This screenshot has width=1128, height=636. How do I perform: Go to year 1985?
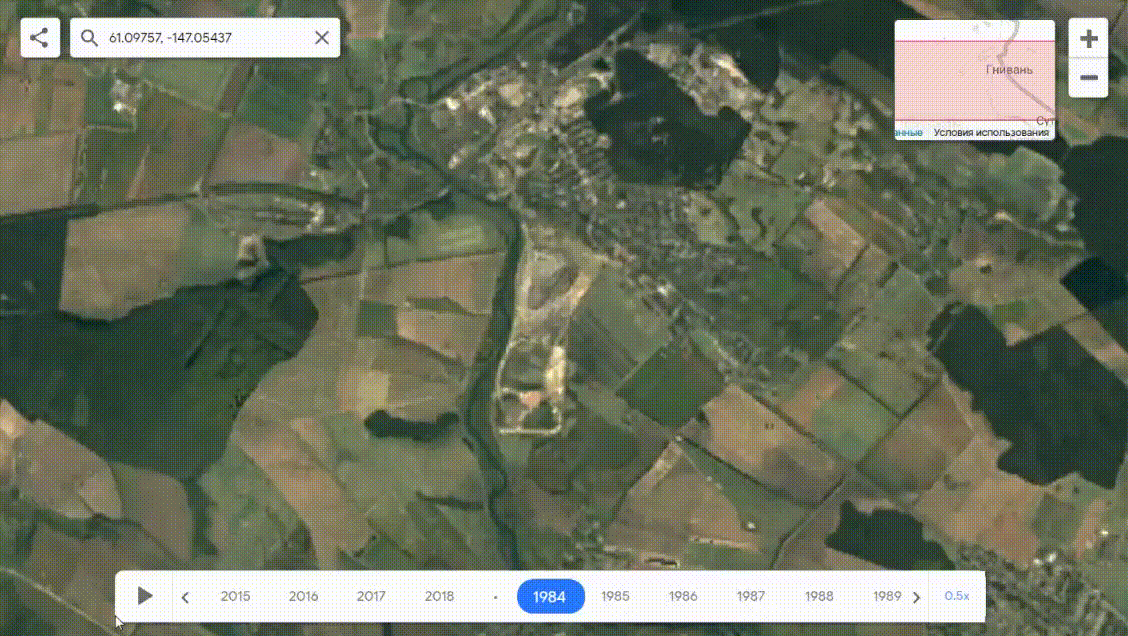pyautogui.click(x=615, y=596)
